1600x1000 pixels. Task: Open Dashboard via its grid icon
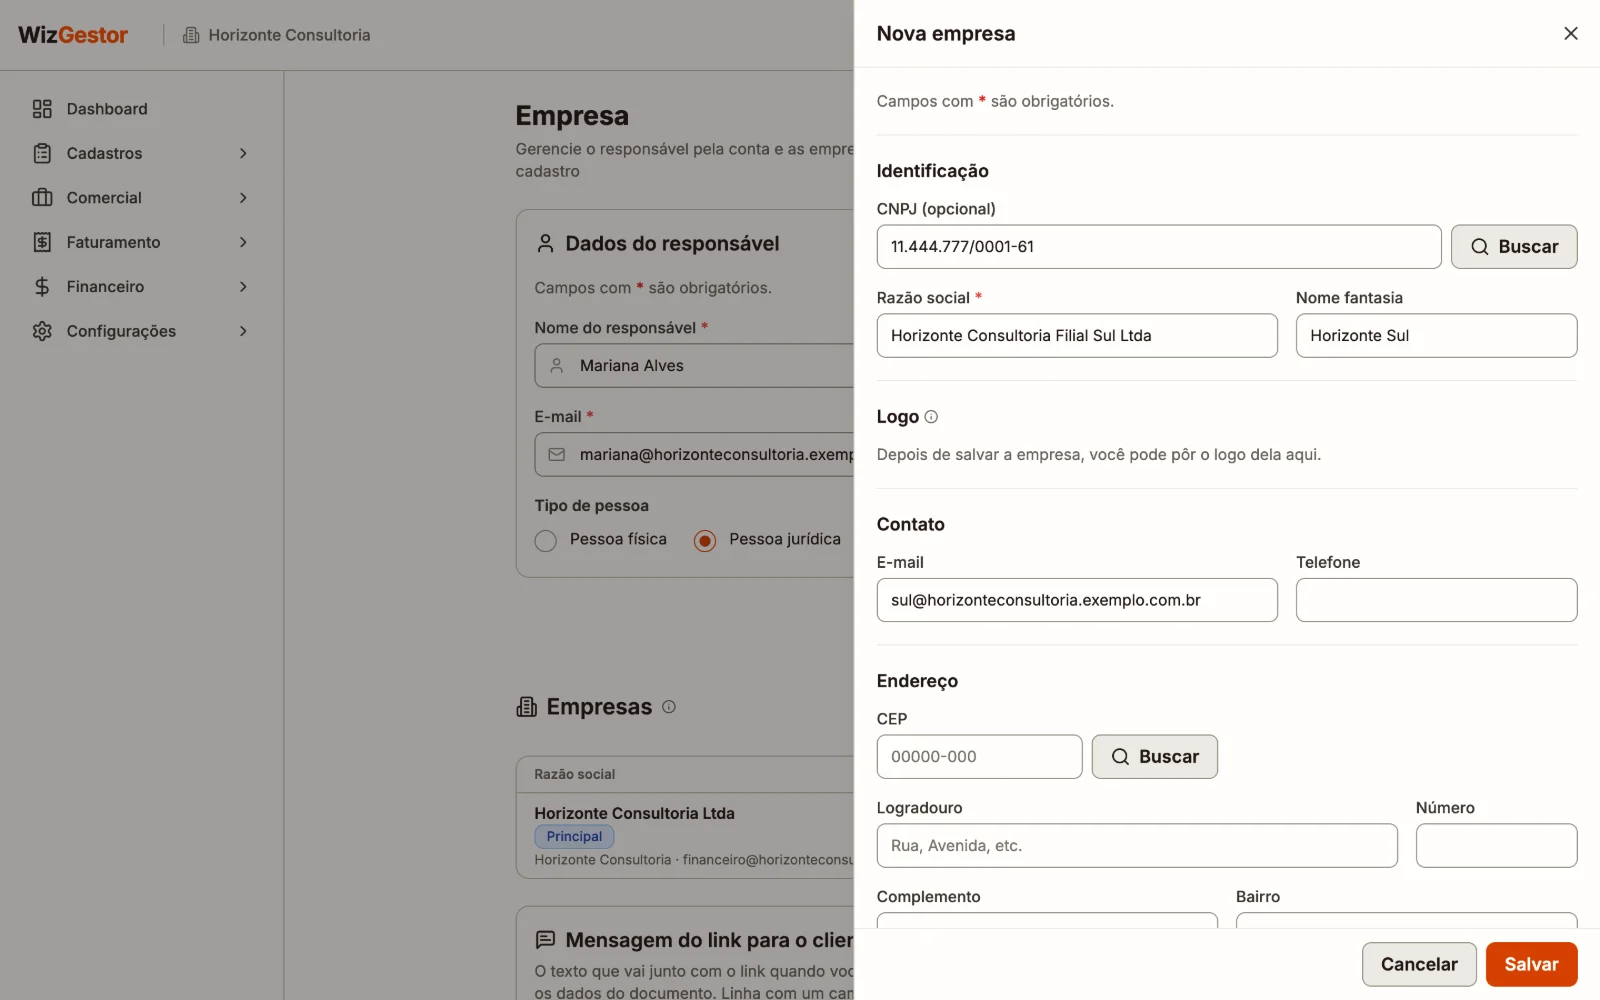click(x=42, y=109)
